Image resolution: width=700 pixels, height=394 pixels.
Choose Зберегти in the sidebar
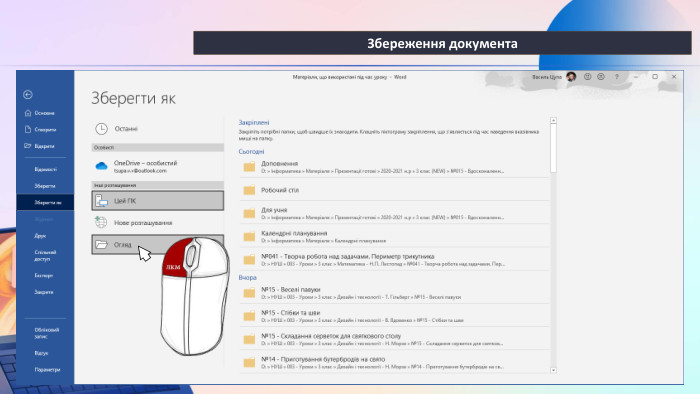click(45, 186)
